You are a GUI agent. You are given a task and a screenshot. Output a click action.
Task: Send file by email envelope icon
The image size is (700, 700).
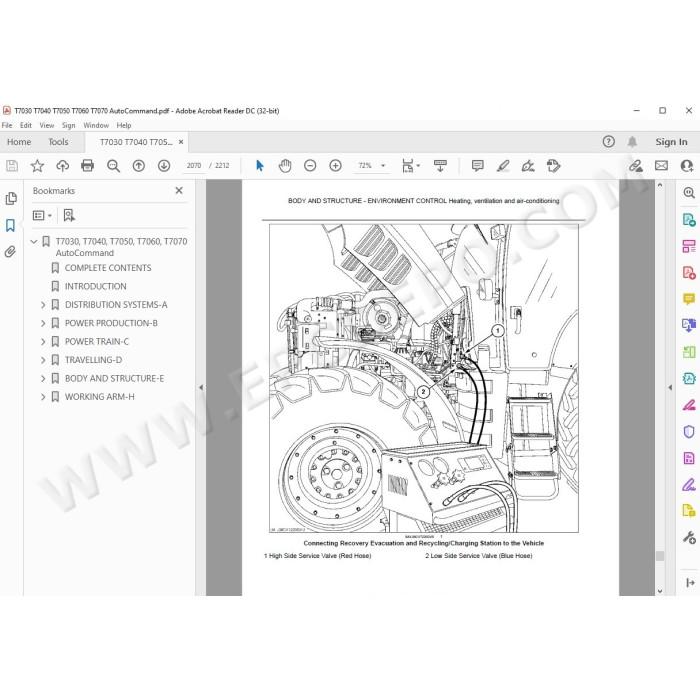tap(661, 166)
